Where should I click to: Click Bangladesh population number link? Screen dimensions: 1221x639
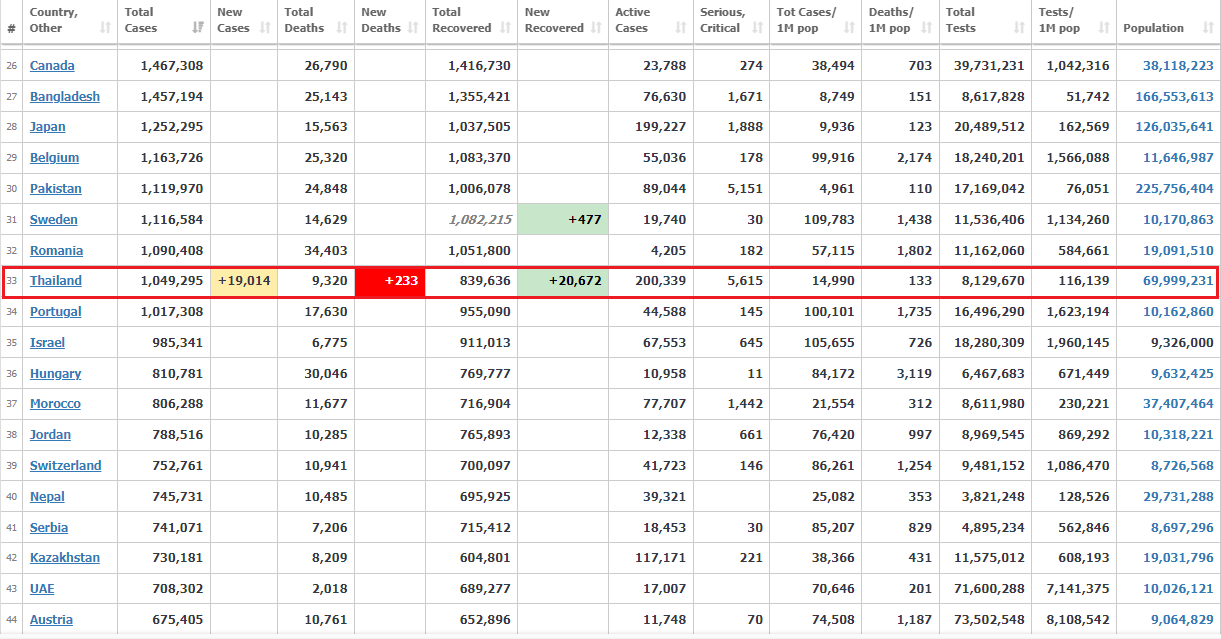[1174, 97]
